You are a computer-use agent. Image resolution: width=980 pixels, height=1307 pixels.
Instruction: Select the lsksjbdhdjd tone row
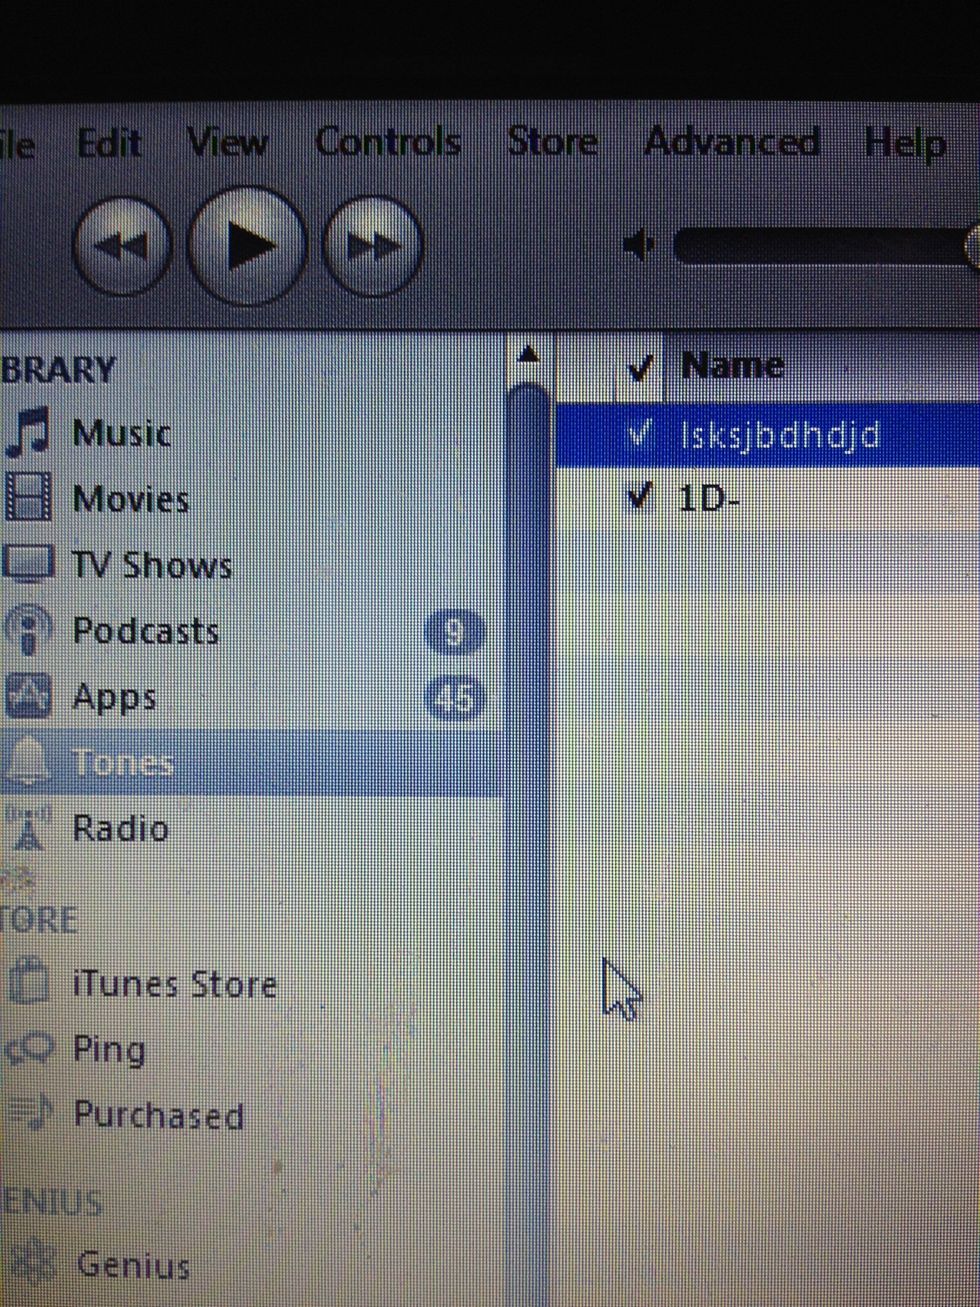tap(767, 433)
